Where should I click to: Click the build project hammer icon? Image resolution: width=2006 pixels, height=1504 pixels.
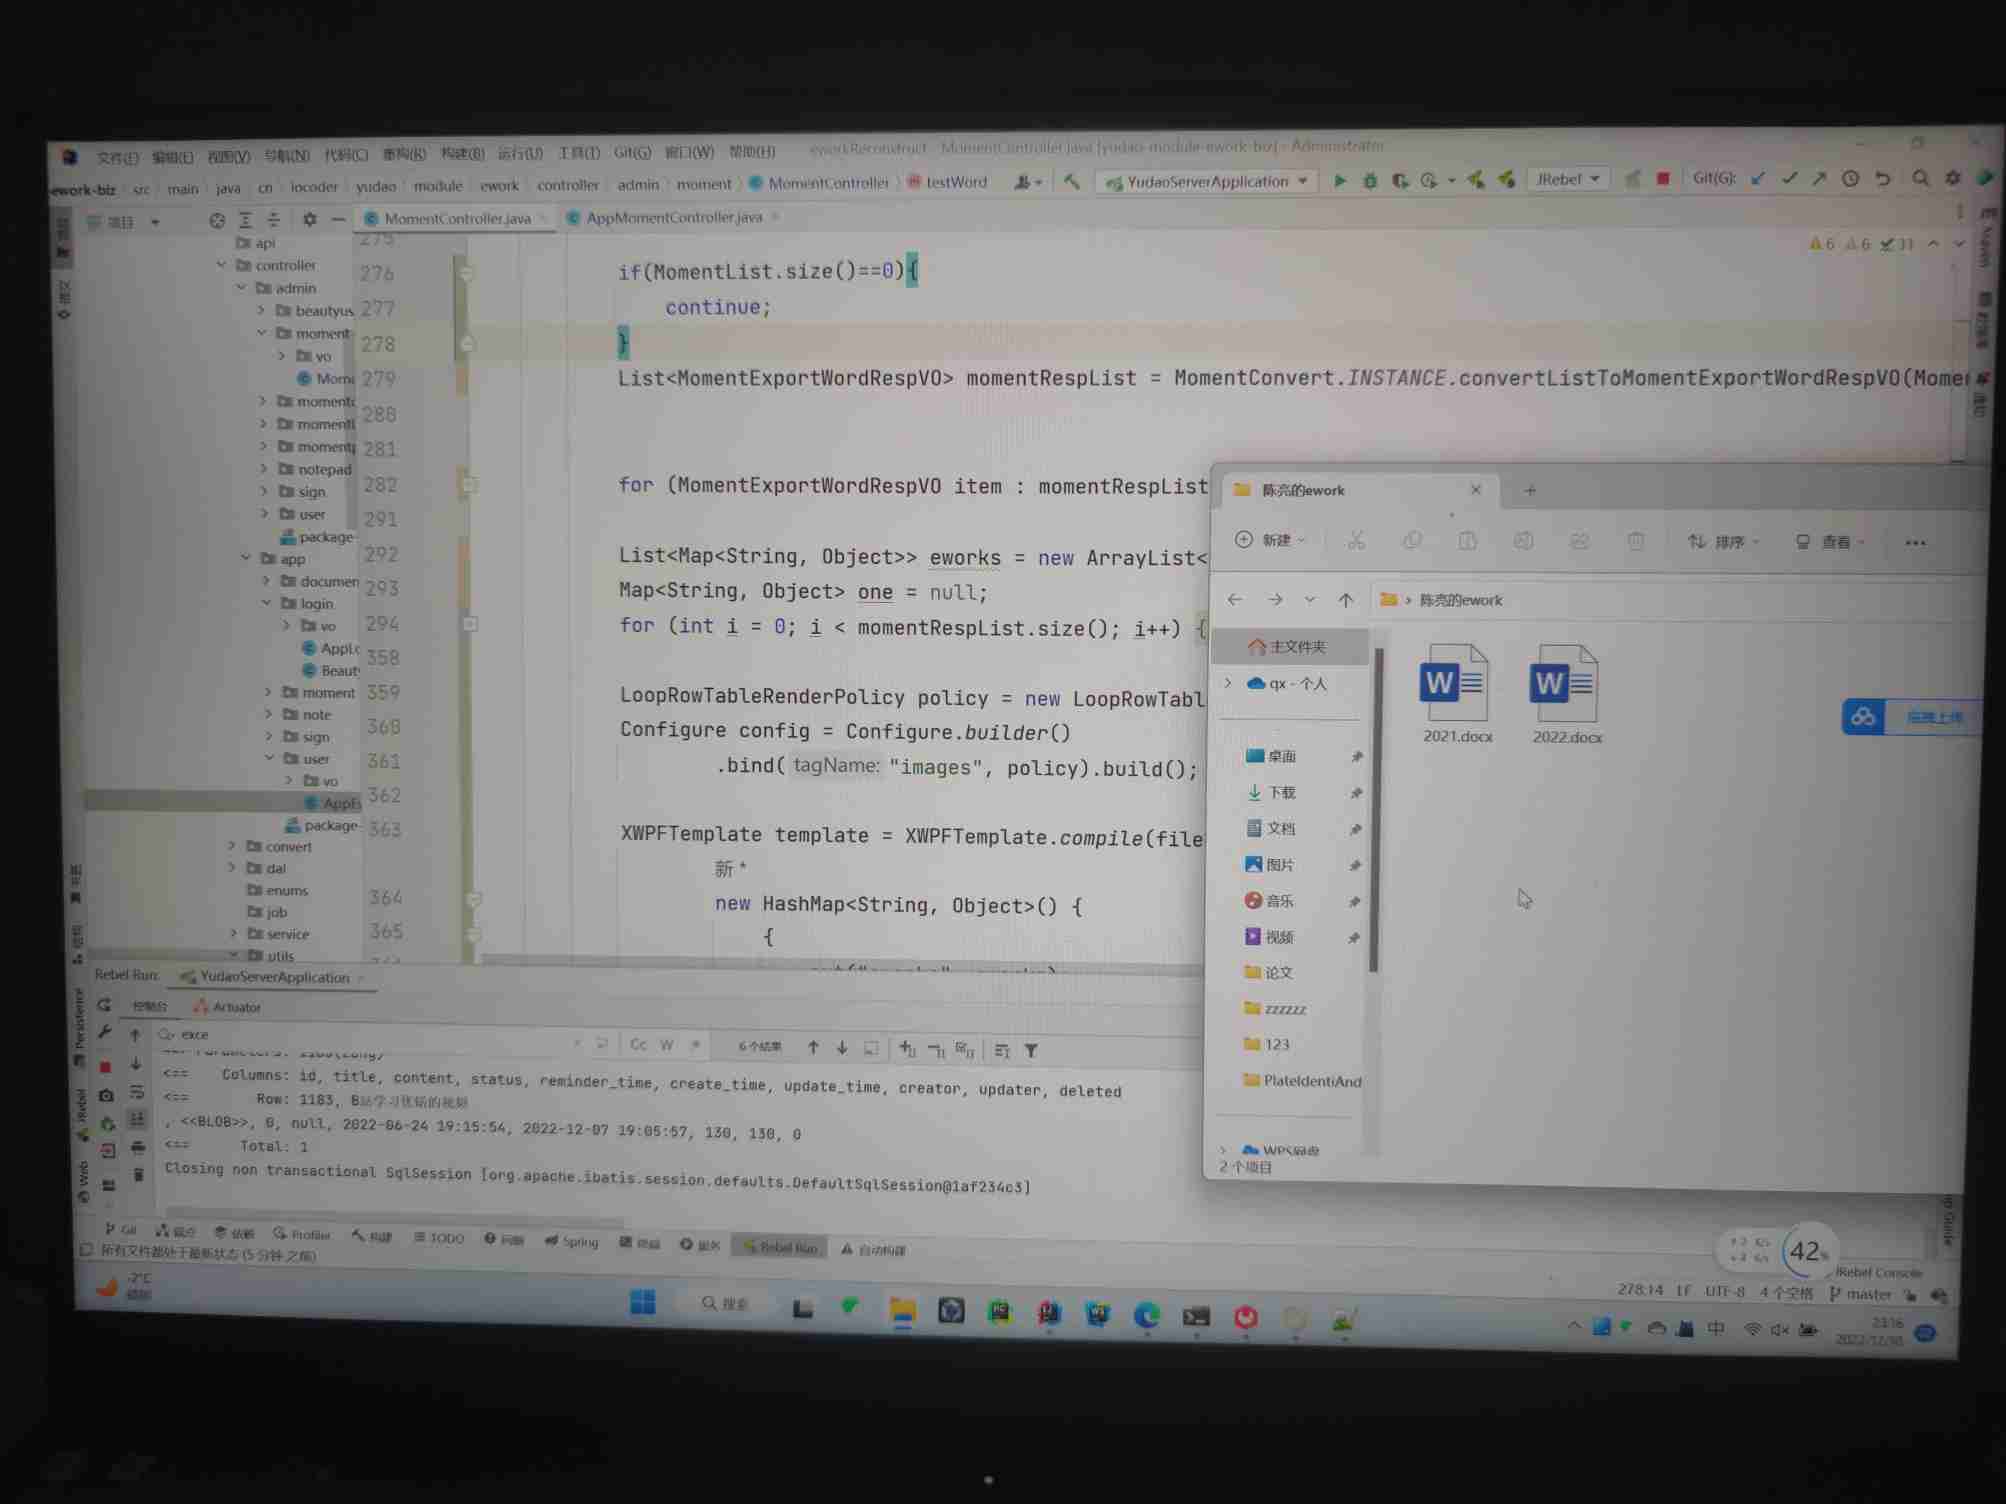click(1072, 182)
